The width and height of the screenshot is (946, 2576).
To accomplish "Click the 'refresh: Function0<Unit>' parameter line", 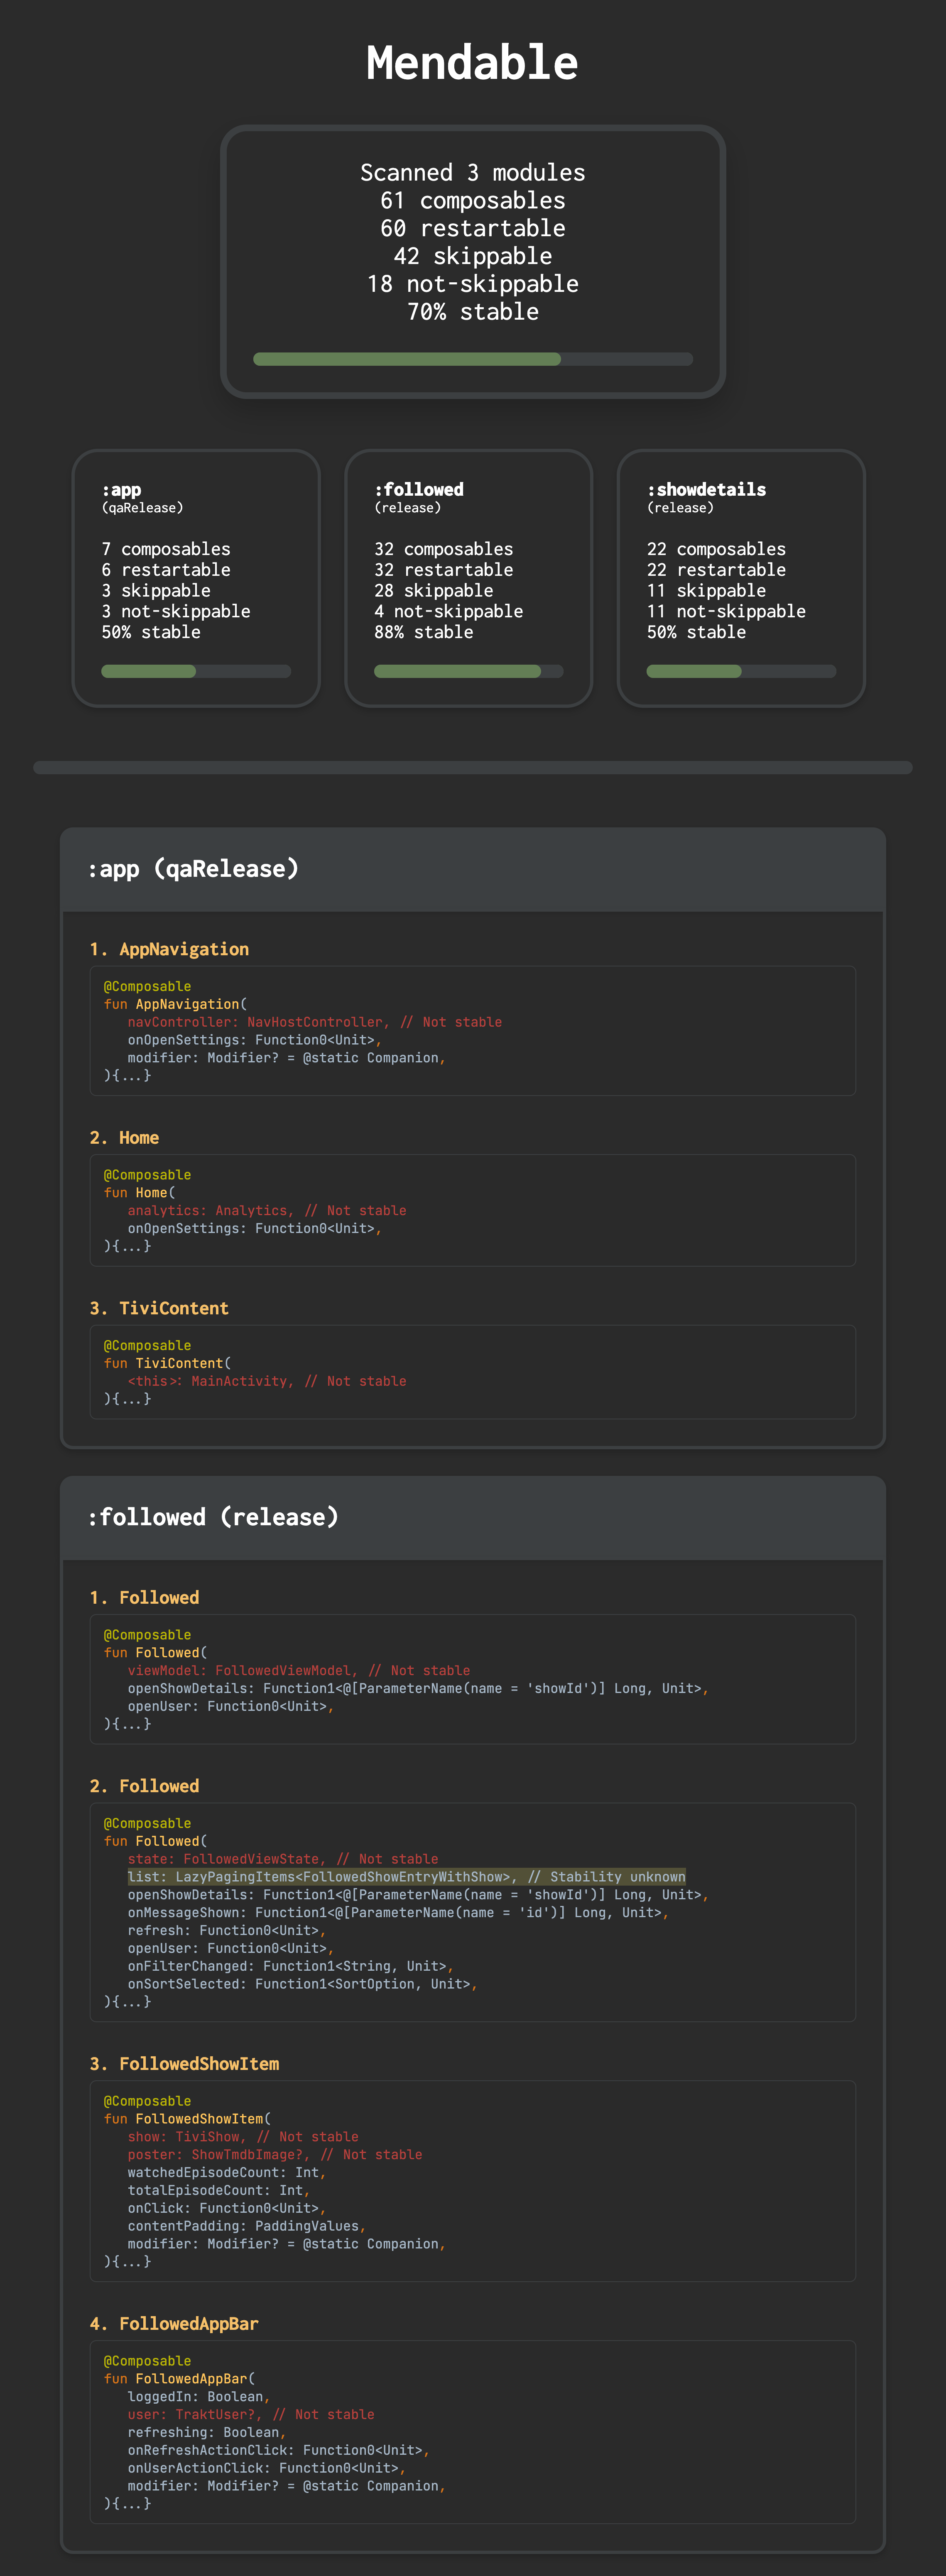I will [x=227, y=1931].
